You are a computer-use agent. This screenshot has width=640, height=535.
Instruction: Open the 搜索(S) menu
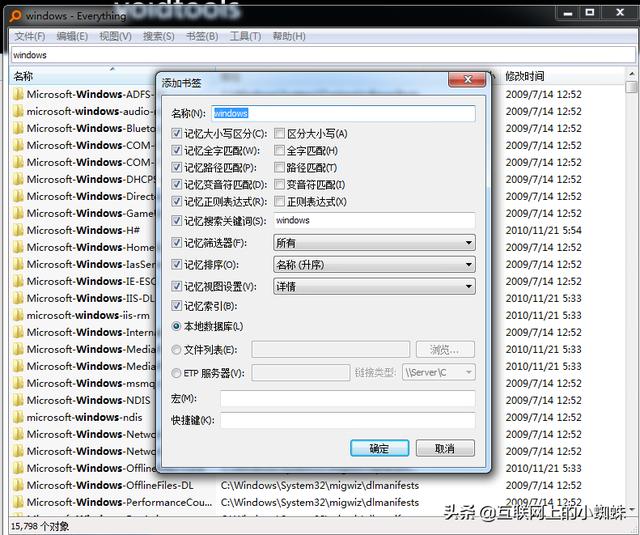158,37
